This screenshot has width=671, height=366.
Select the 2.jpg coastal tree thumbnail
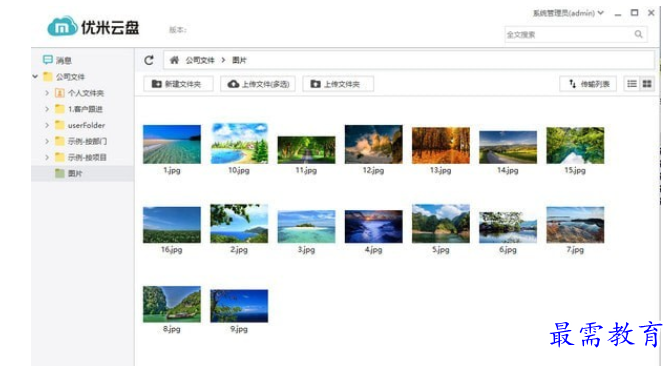239,223
